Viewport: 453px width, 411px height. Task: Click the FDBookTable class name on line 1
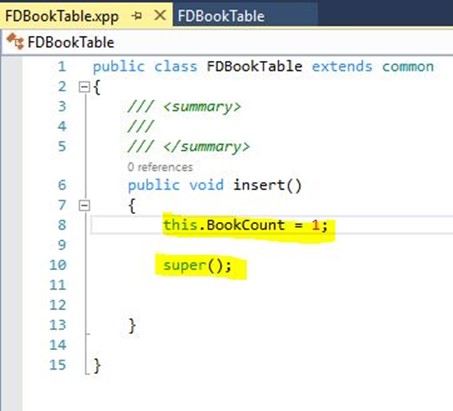click(x=254, y=66)
